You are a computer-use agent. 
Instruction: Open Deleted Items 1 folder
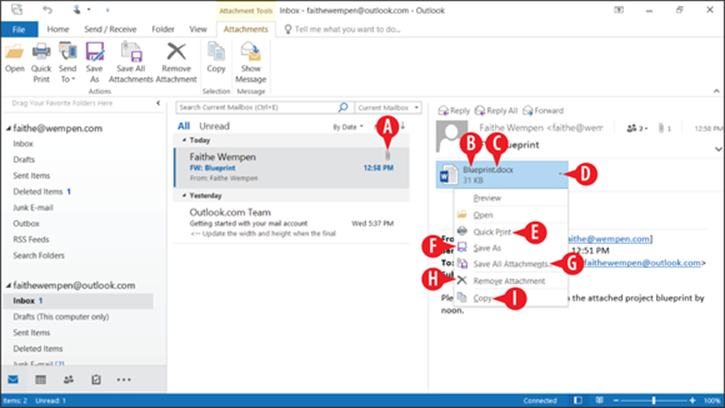(42, 192)
